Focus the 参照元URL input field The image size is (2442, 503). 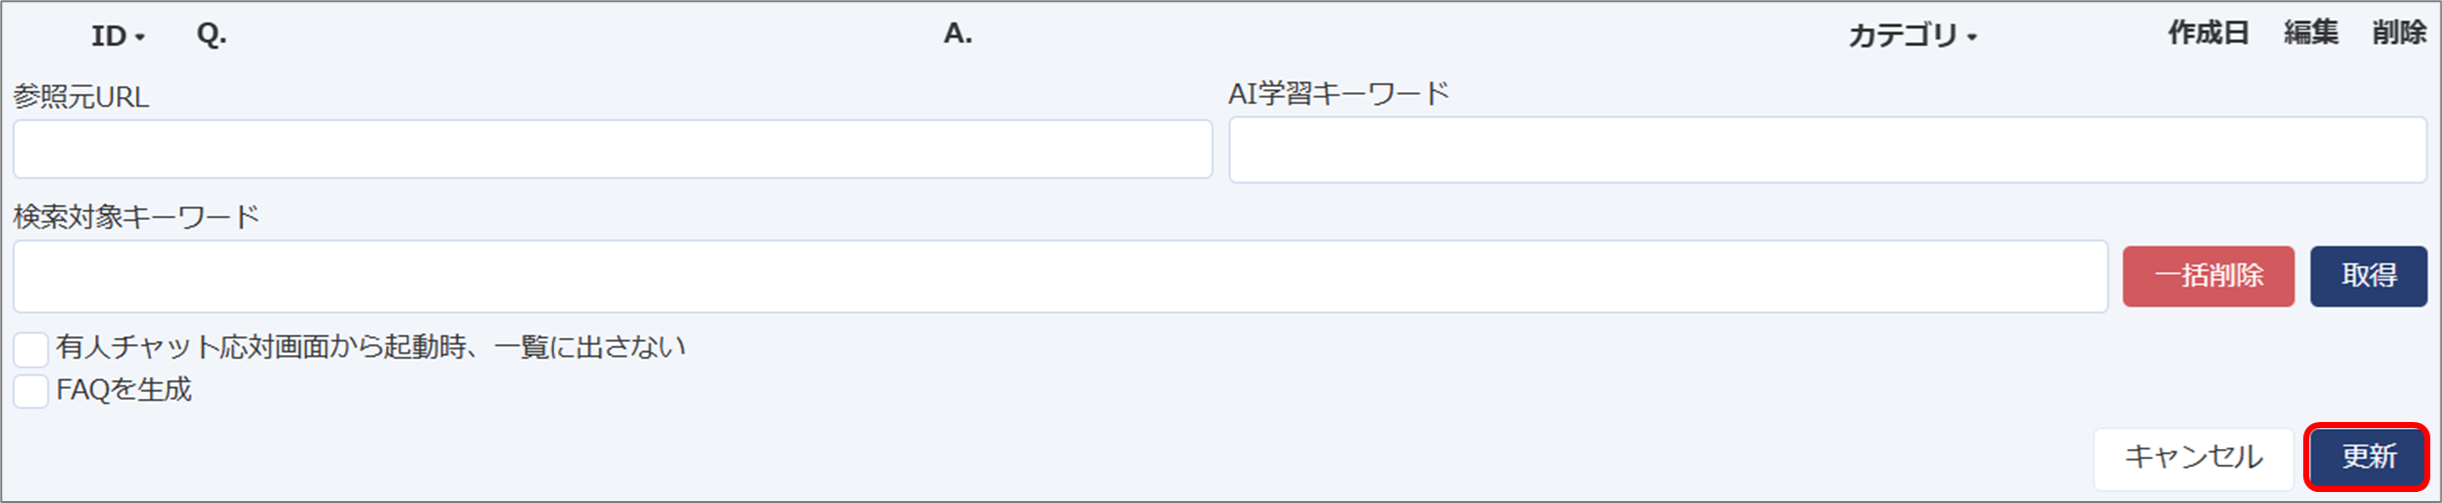click(x=613, y=149)
